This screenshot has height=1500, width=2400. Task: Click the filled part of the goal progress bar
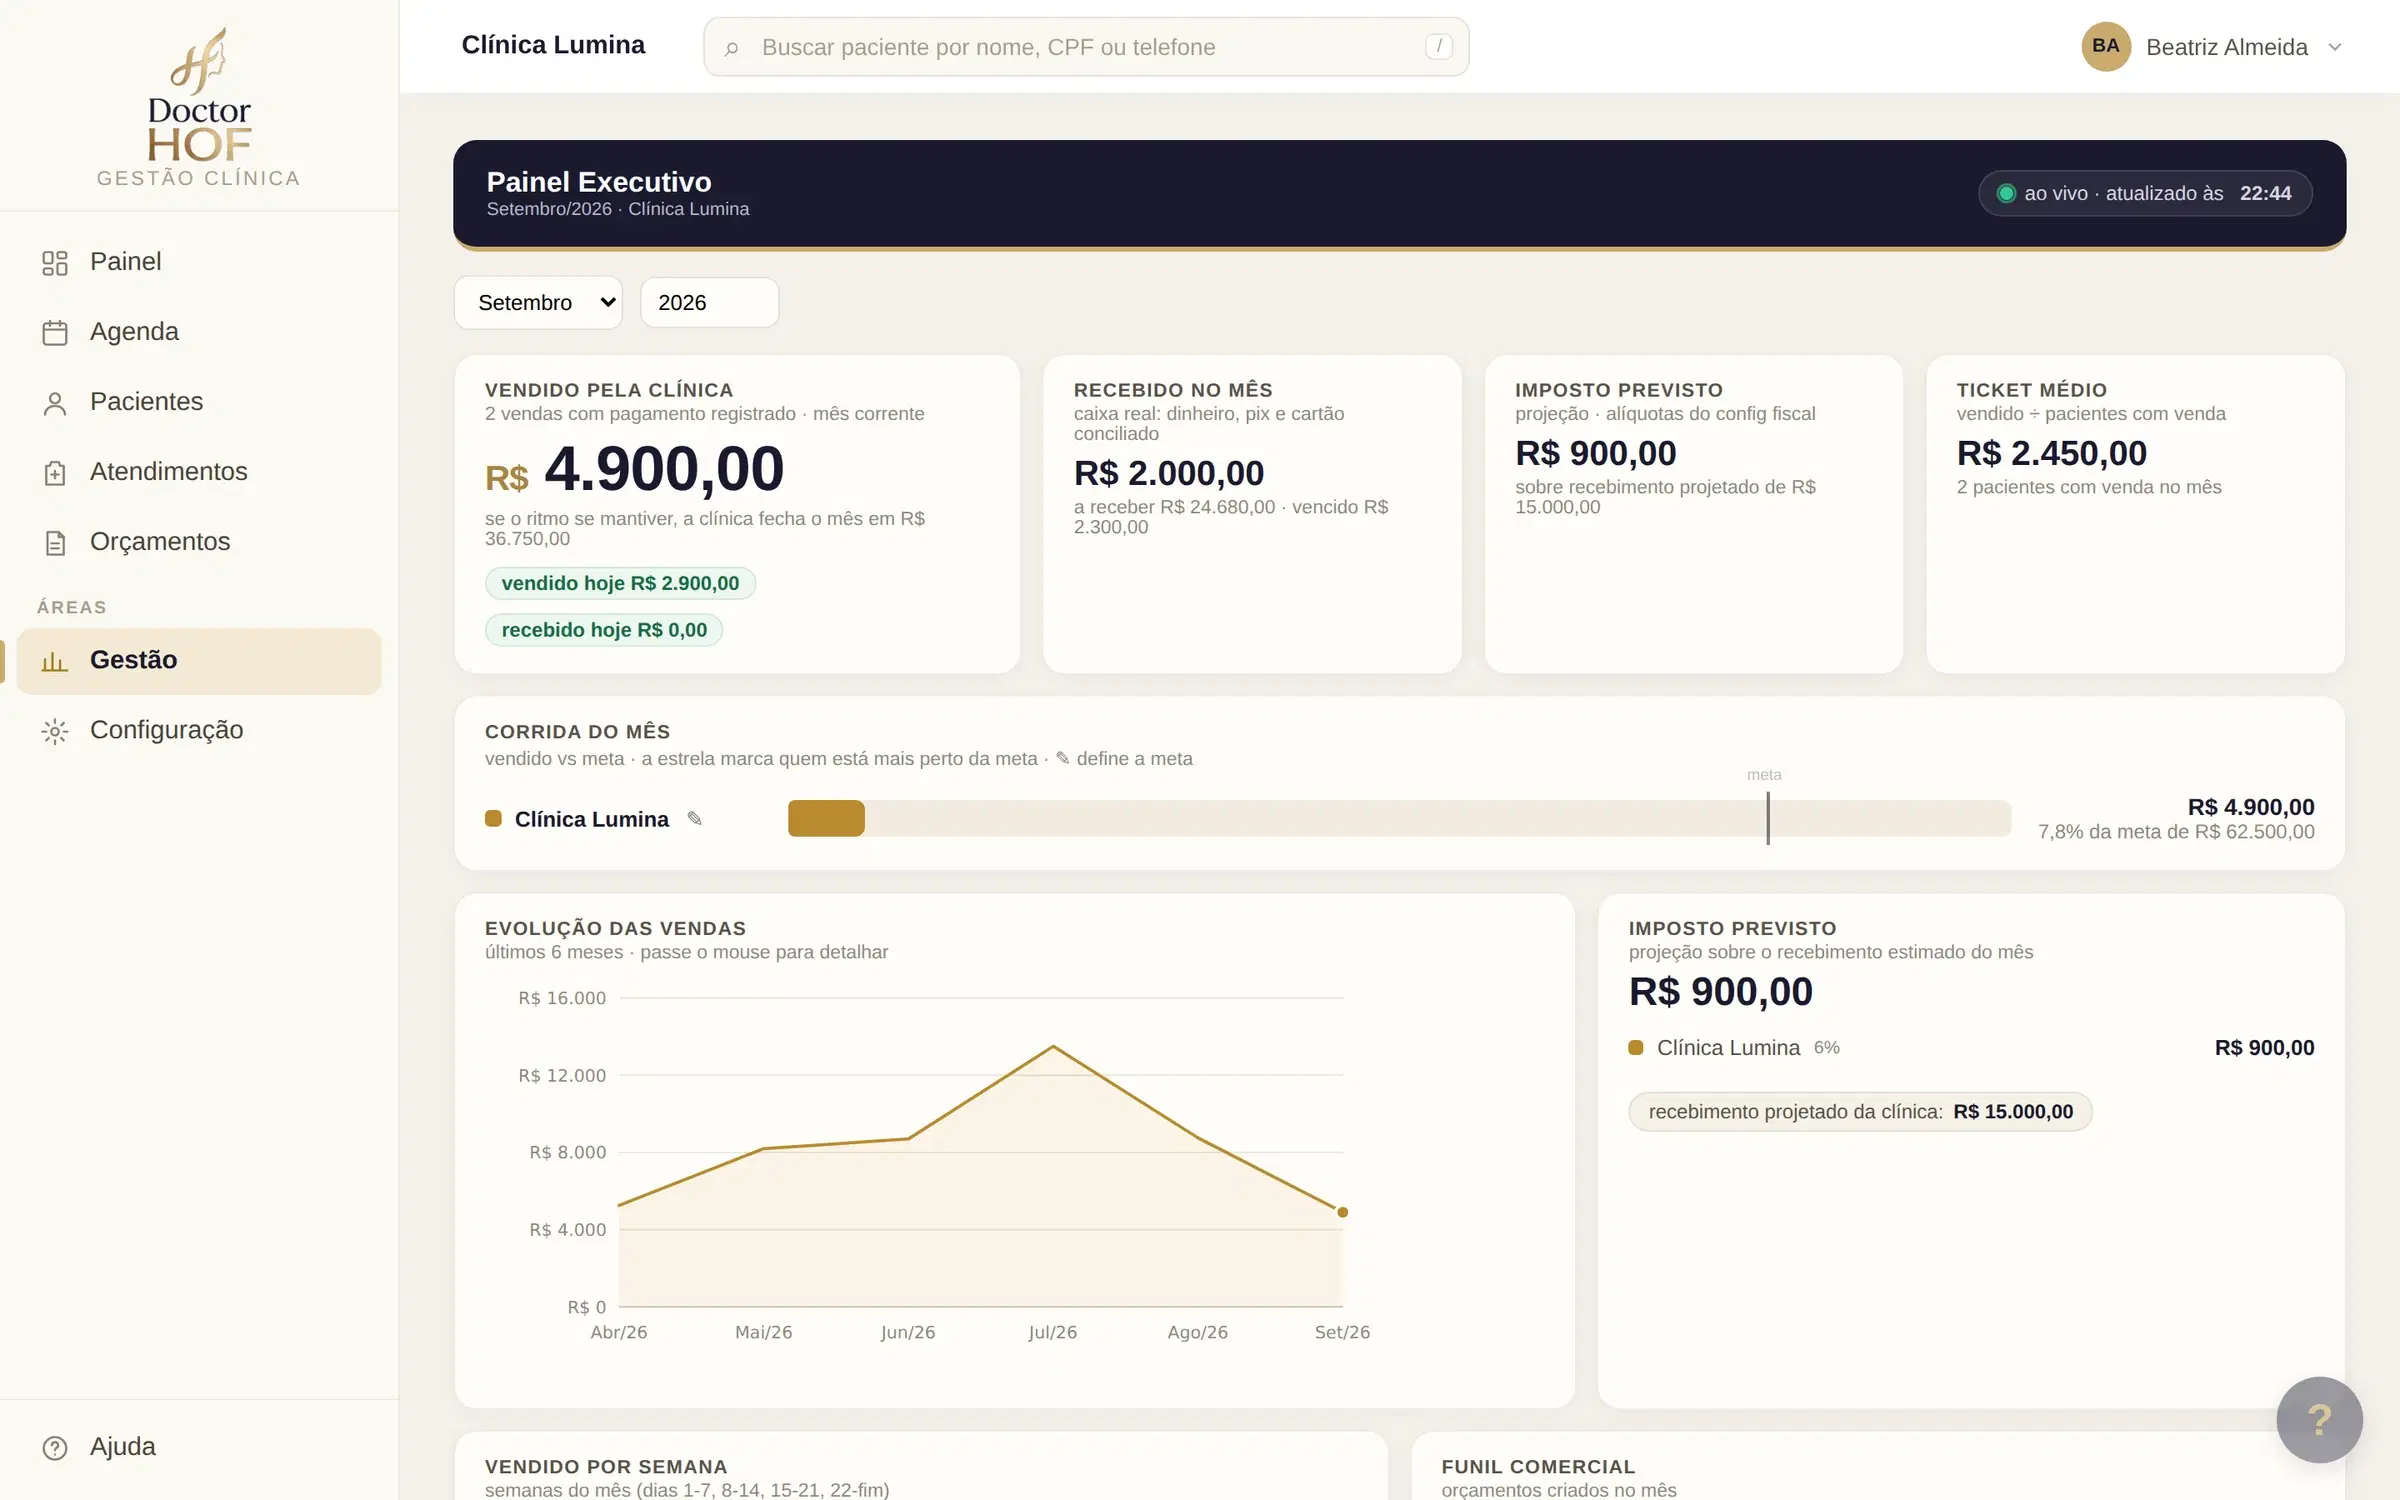pos(826,818)
